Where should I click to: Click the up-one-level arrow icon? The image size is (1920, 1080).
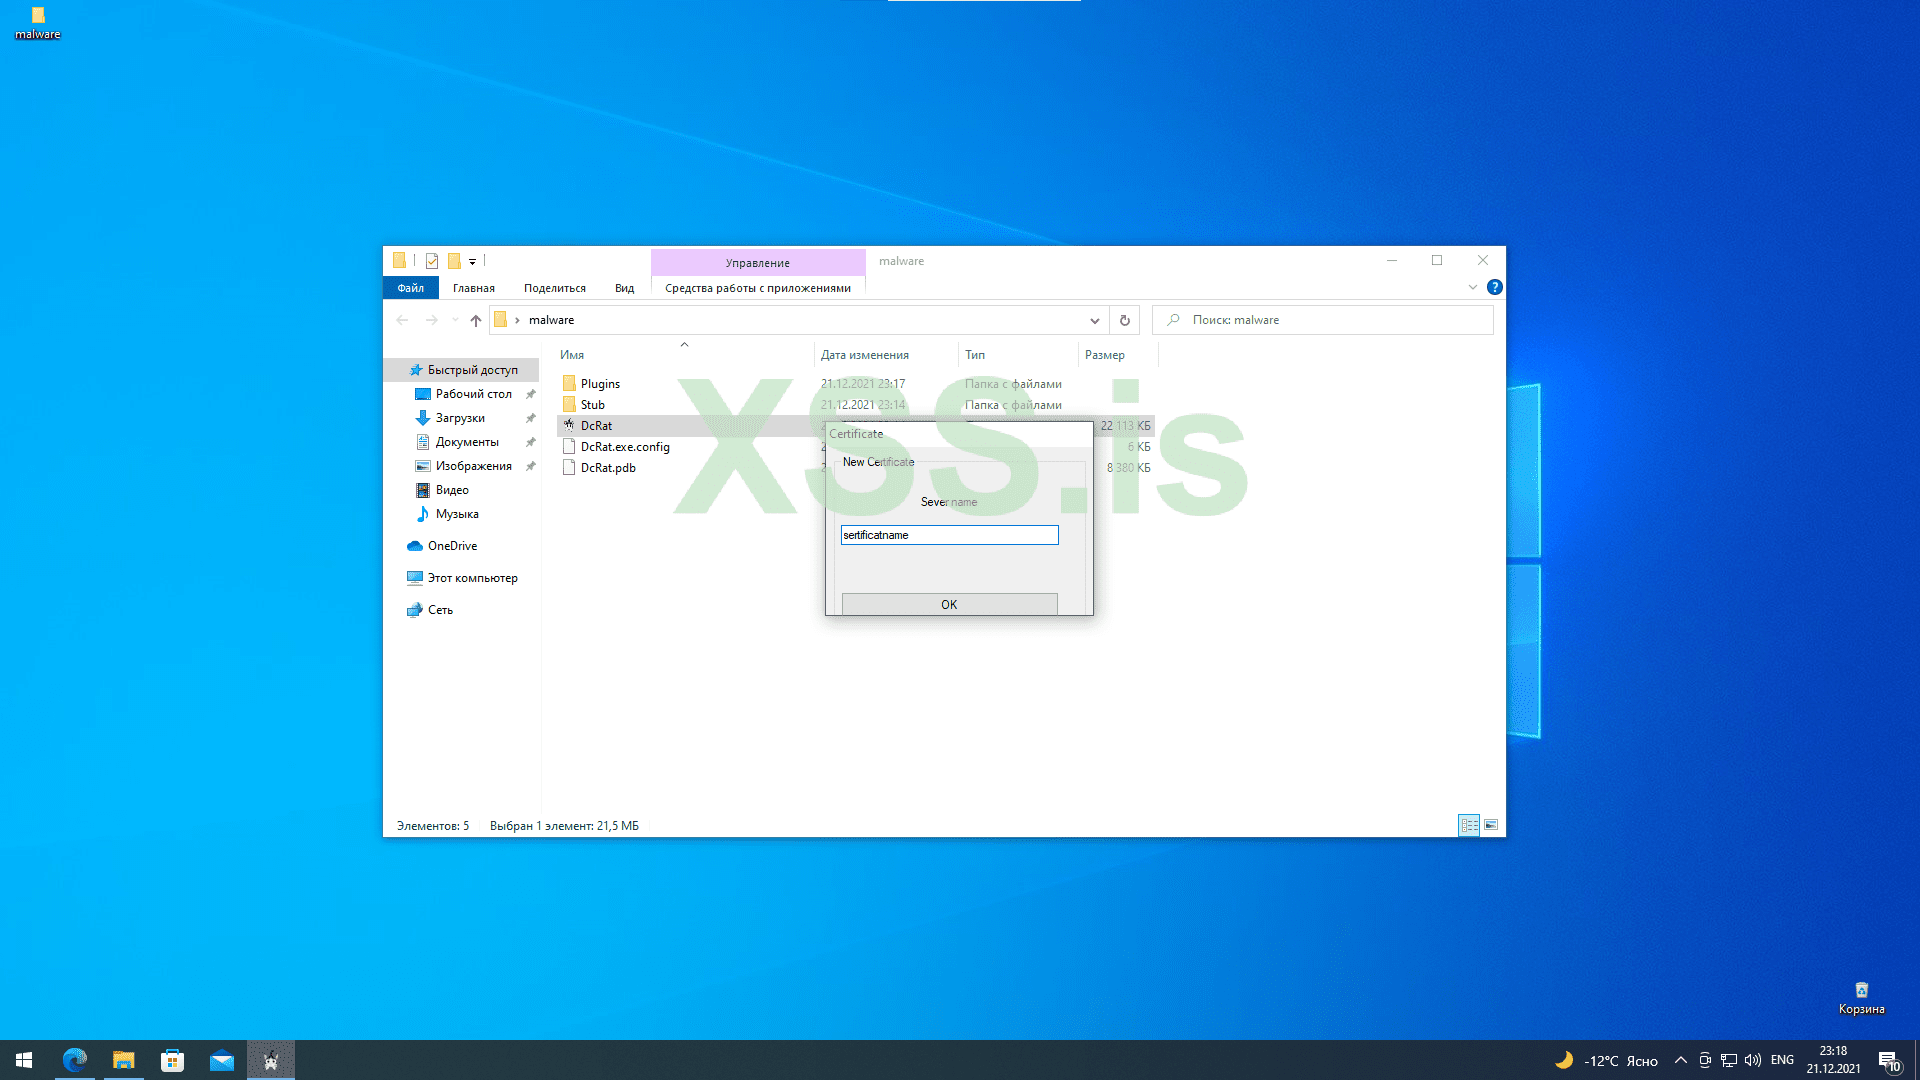tap(475, 320)
